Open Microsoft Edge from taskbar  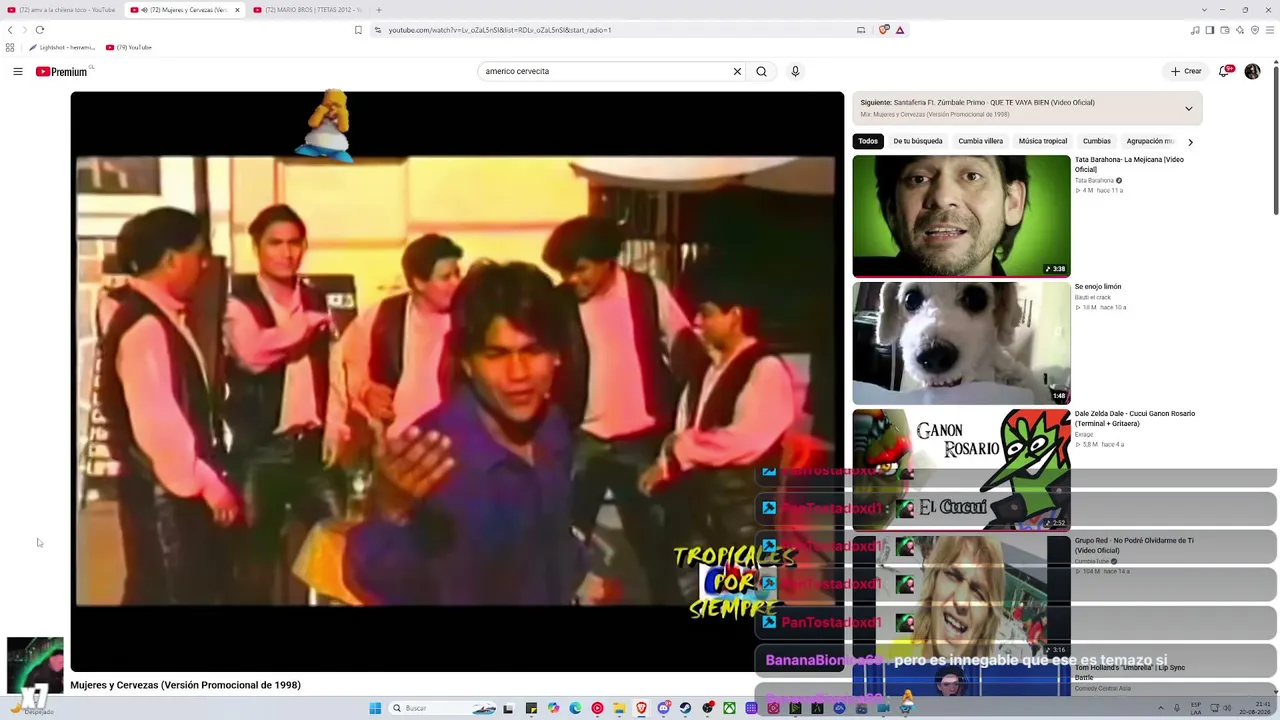[575, 708]
